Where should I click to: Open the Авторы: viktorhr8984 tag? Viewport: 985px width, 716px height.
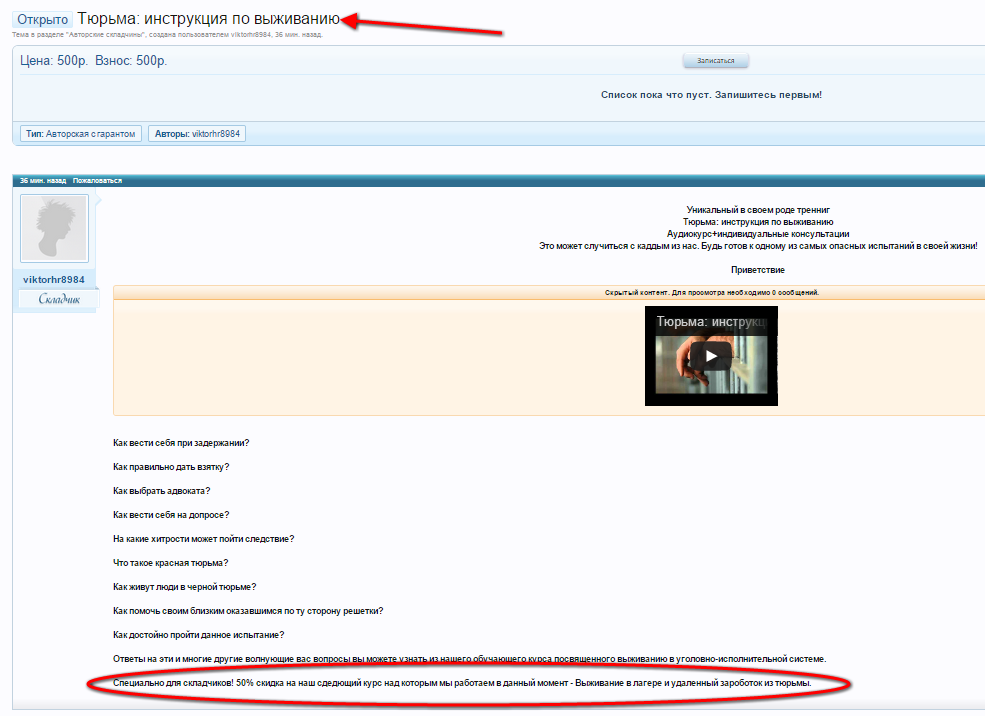pos(197,133)
